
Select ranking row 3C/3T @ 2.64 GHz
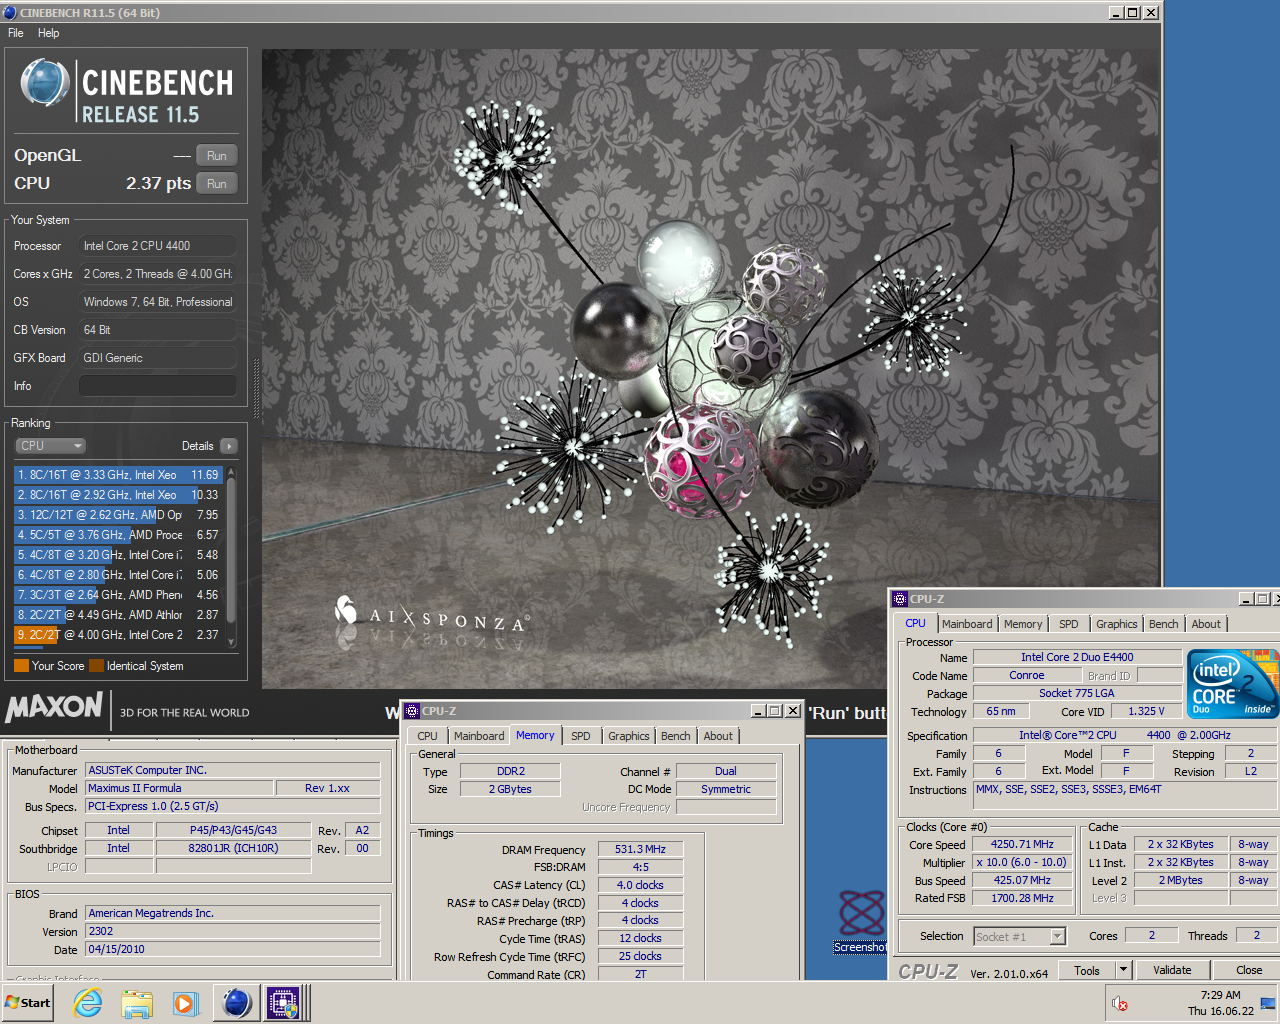point(119,595)
